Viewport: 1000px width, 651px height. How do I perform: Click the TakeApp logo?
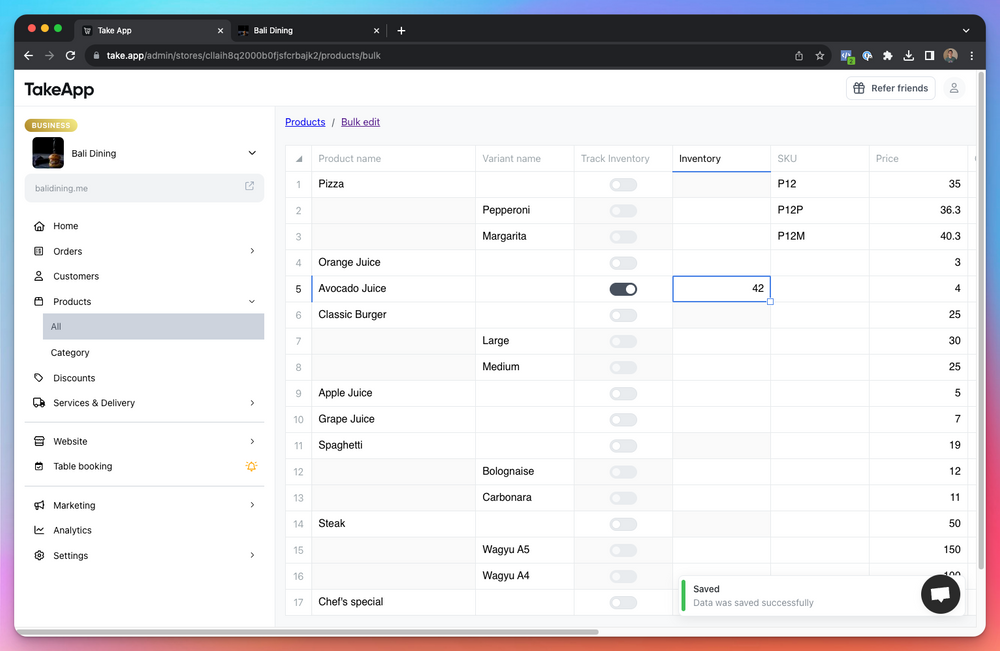59,89
